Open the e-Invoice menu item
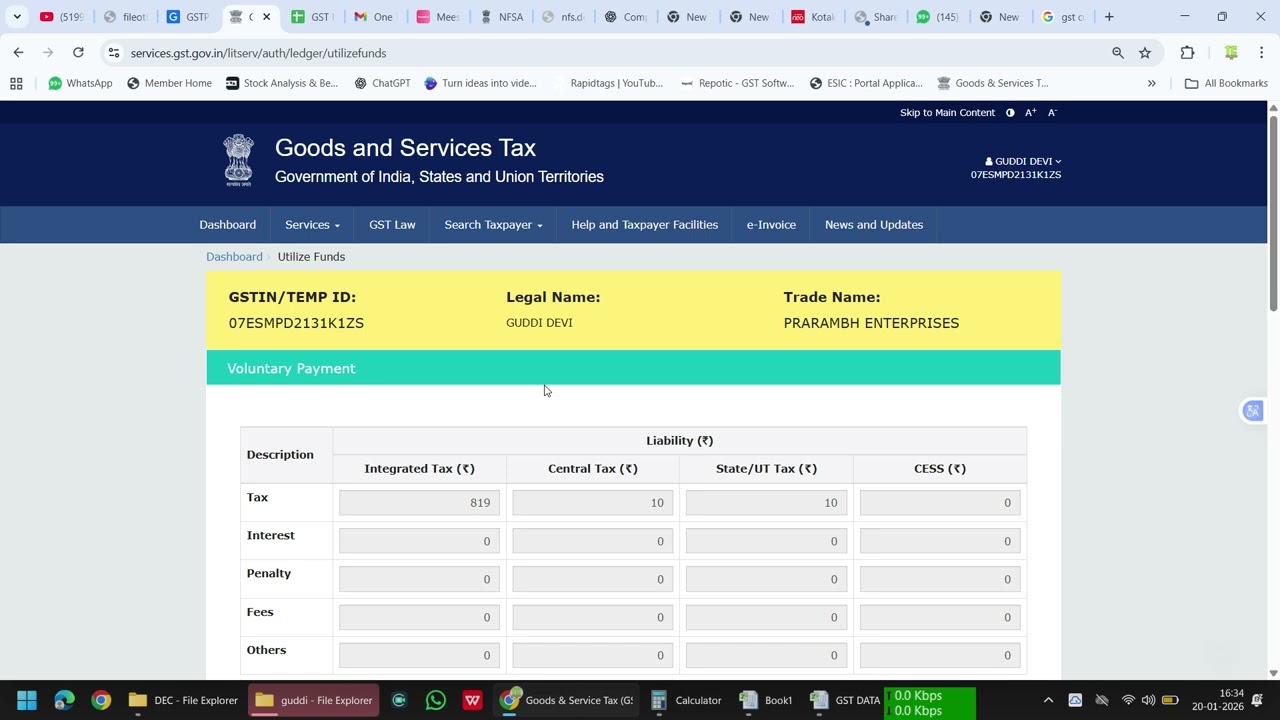The image size is (1280, 720). pyautogui.click(x=771, y=225)
